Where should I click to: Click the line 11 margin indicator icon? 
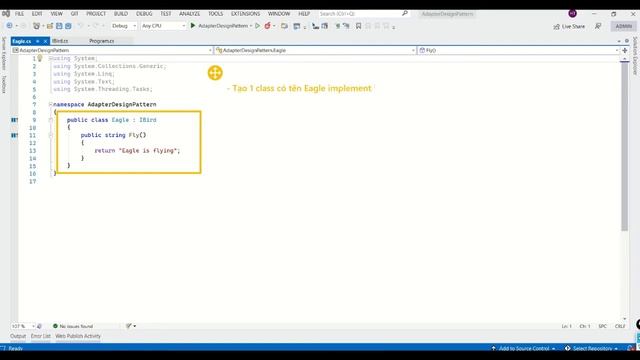(14, 135)
